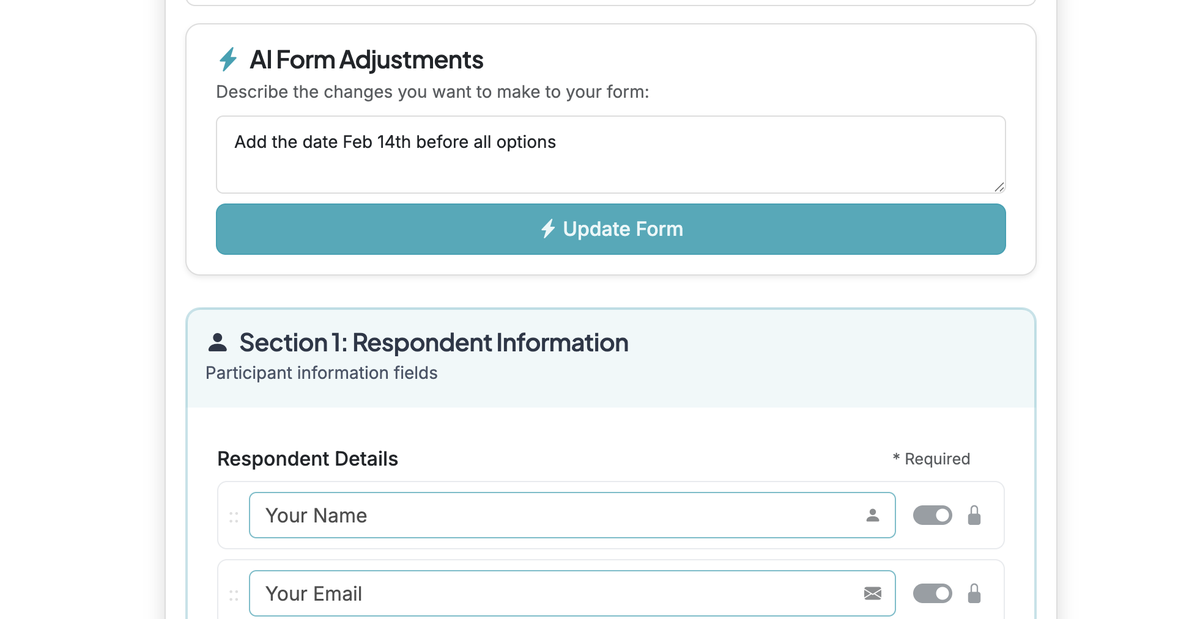
Task: Click the lock icon next to Your Email
Action: (974, 593)
